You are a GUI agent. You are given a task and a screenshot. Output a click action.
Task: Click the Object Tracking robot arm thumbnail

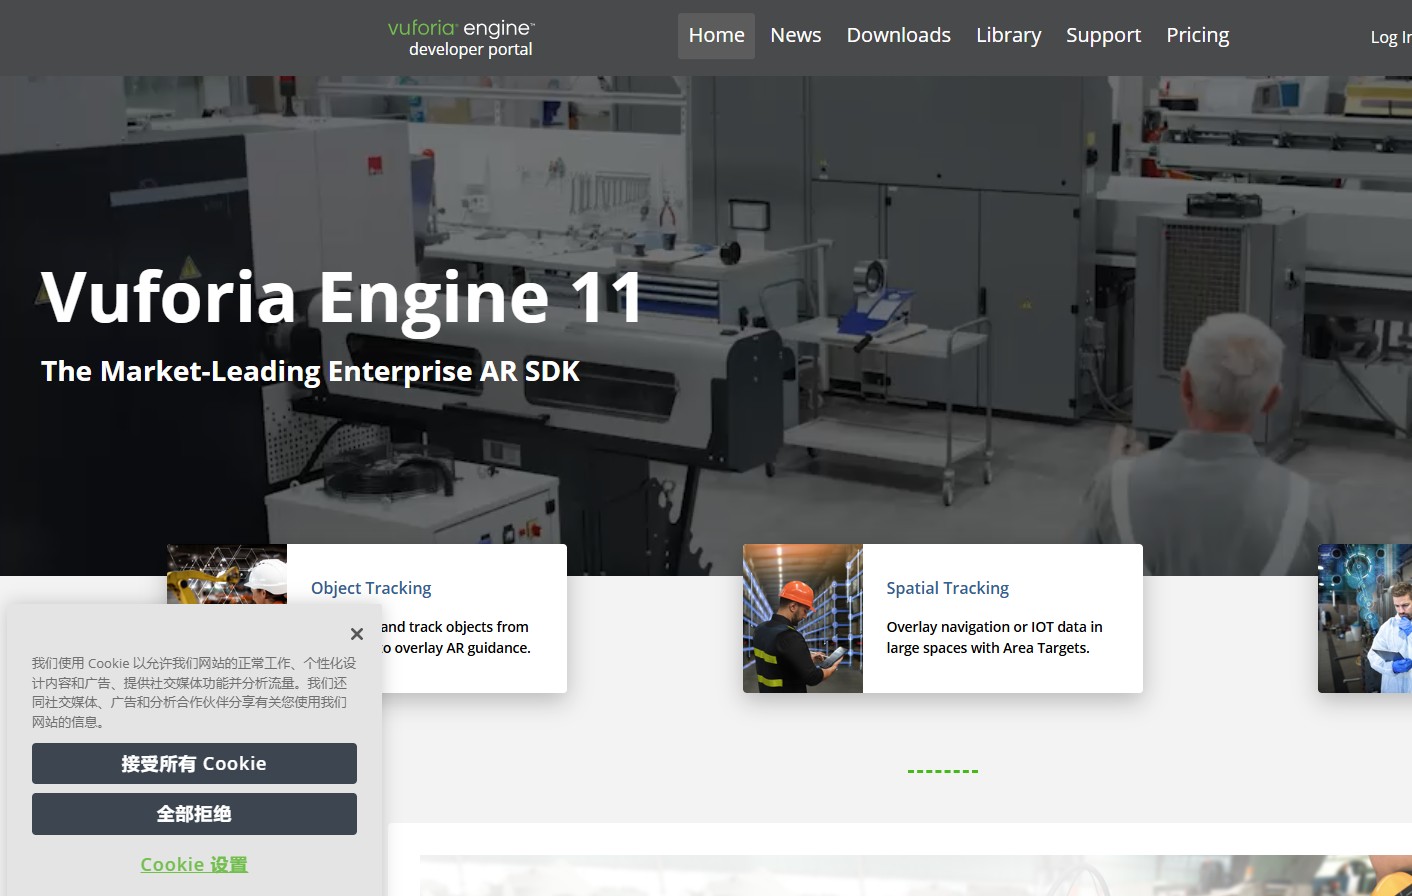(227, 574)
